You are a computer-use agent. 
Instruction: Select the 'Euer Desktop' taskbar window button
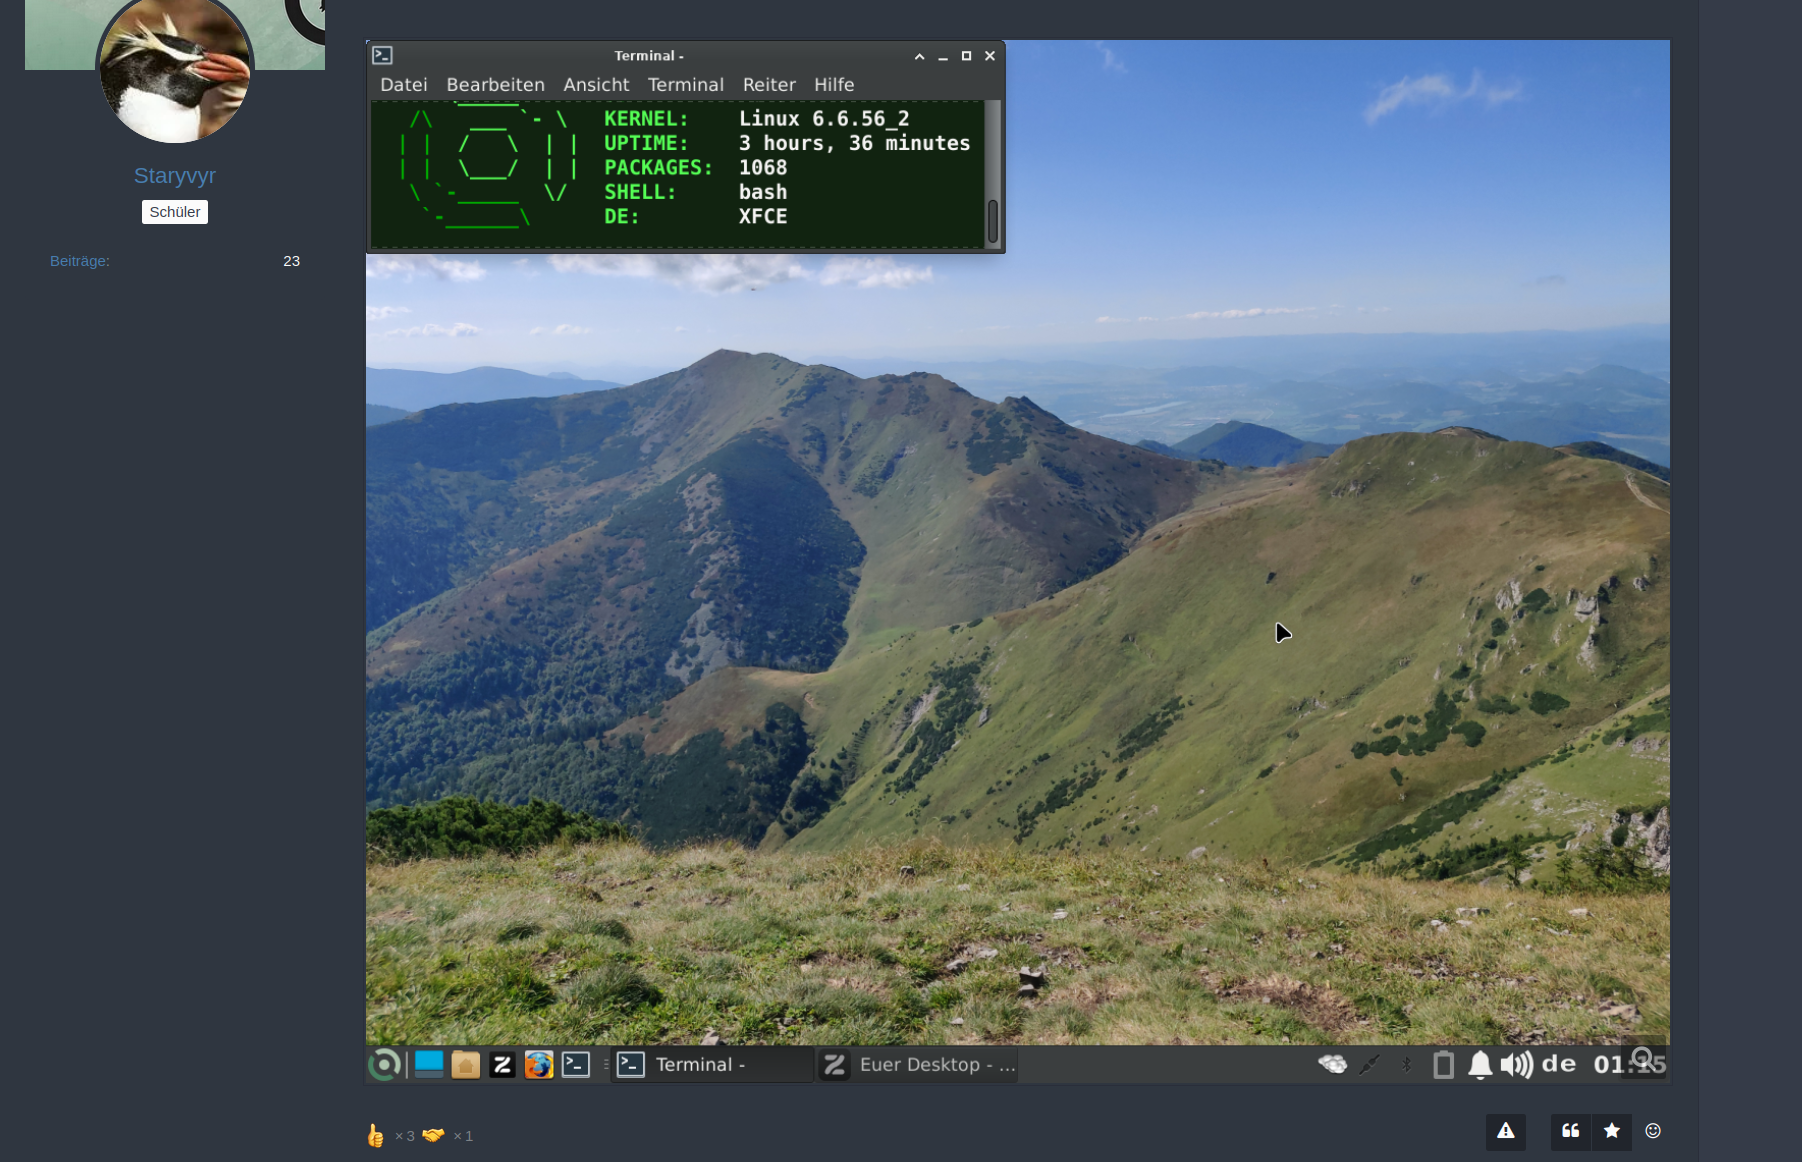tap(918, 1065)
